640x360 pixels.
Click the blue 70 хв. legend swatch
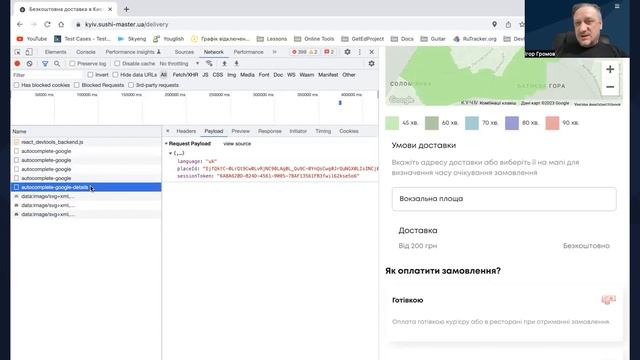[x=472, y=123]
